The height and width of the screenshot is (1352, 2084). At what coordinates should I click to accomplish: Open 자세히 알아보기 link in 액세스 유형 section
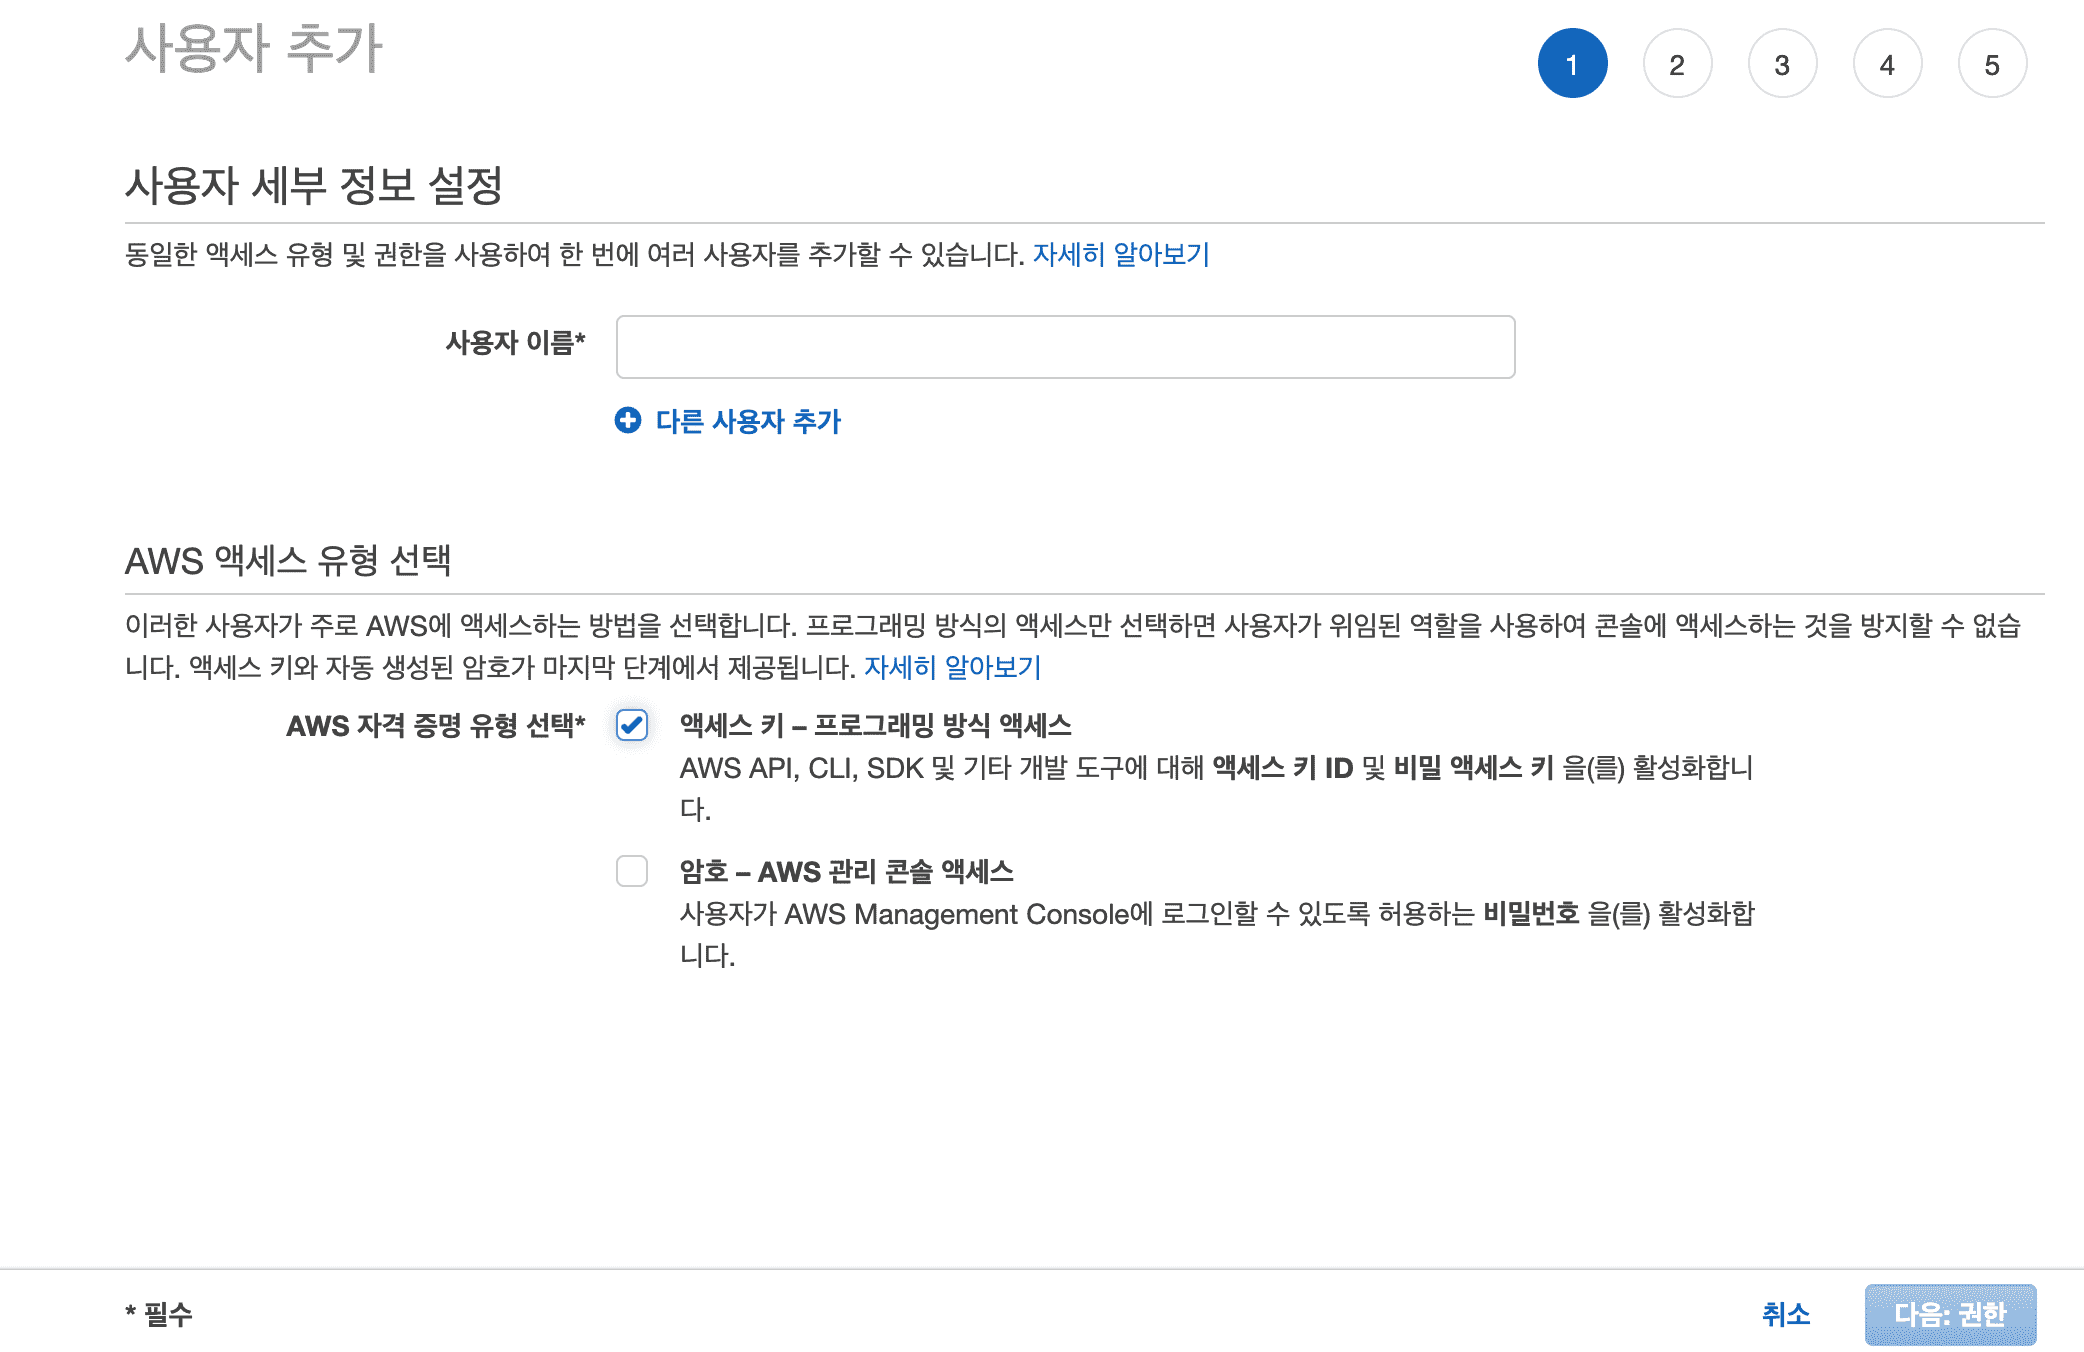(953, 667)
